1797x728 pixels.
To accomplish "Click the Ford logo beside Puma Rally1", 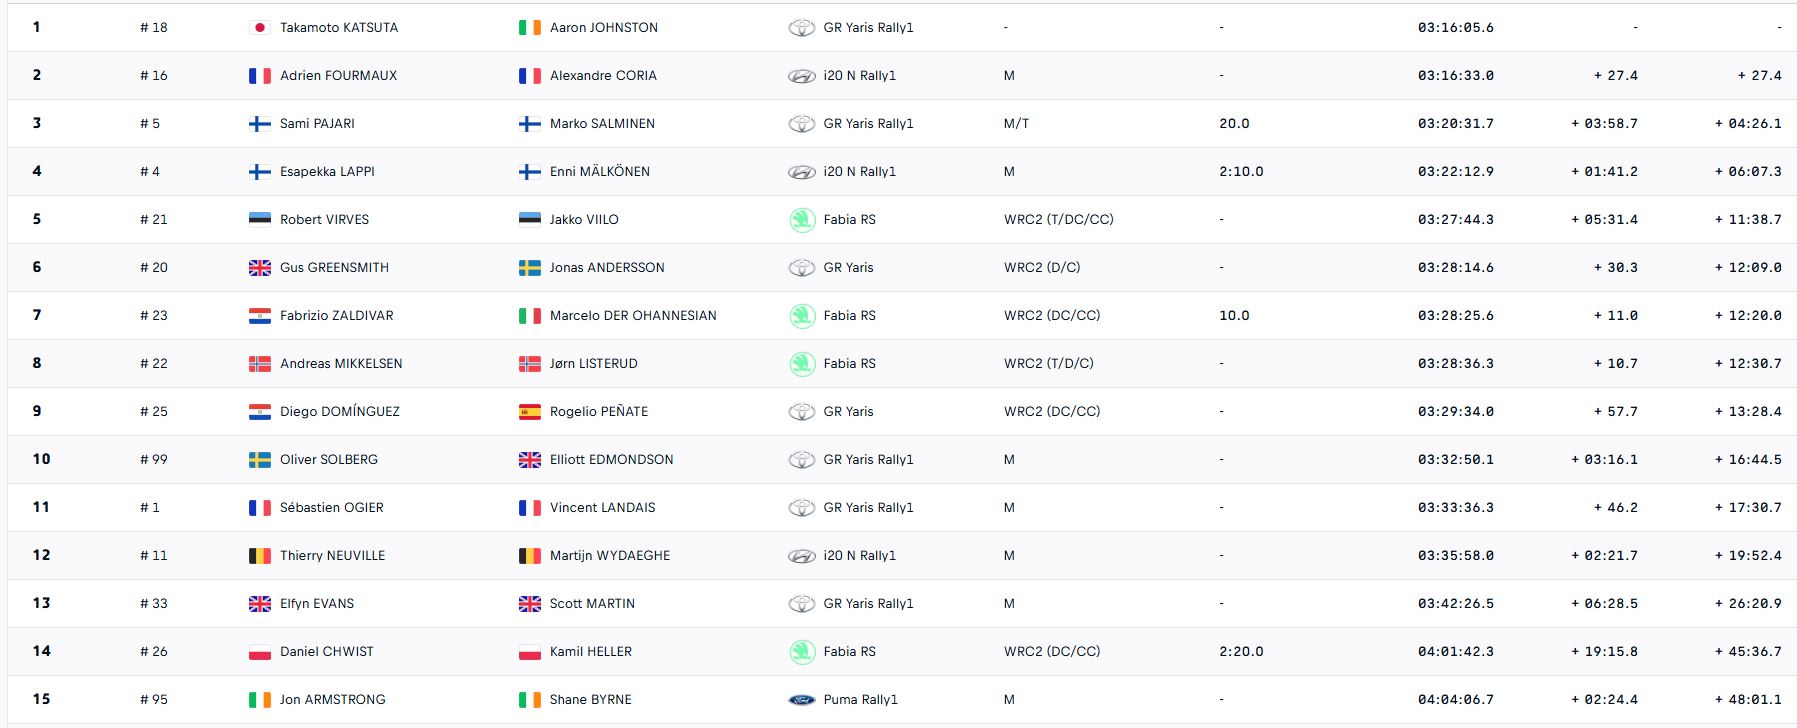I will [801, 700].
